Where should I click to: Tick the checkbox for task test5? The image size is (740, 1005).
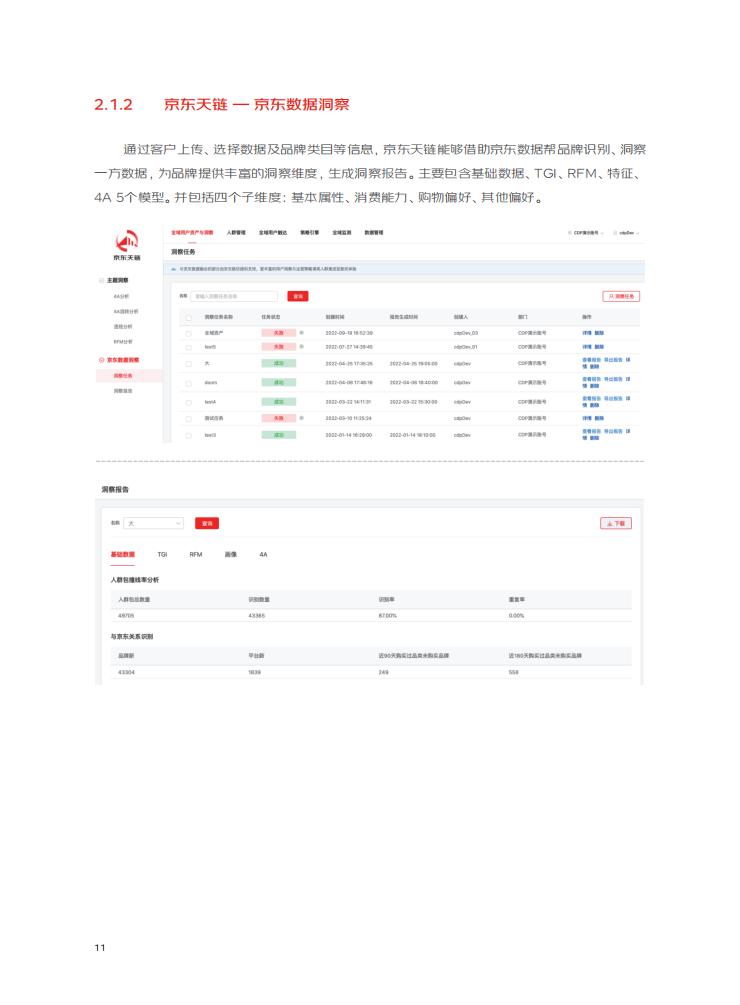tap(188, 347)
